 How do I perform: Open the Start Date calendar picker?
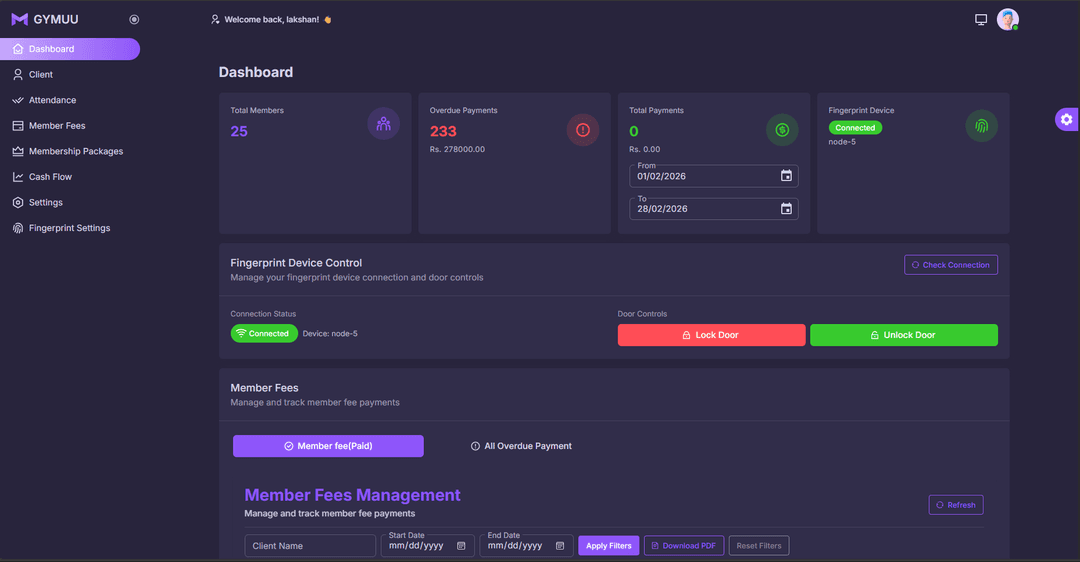(x=461, y=546)
